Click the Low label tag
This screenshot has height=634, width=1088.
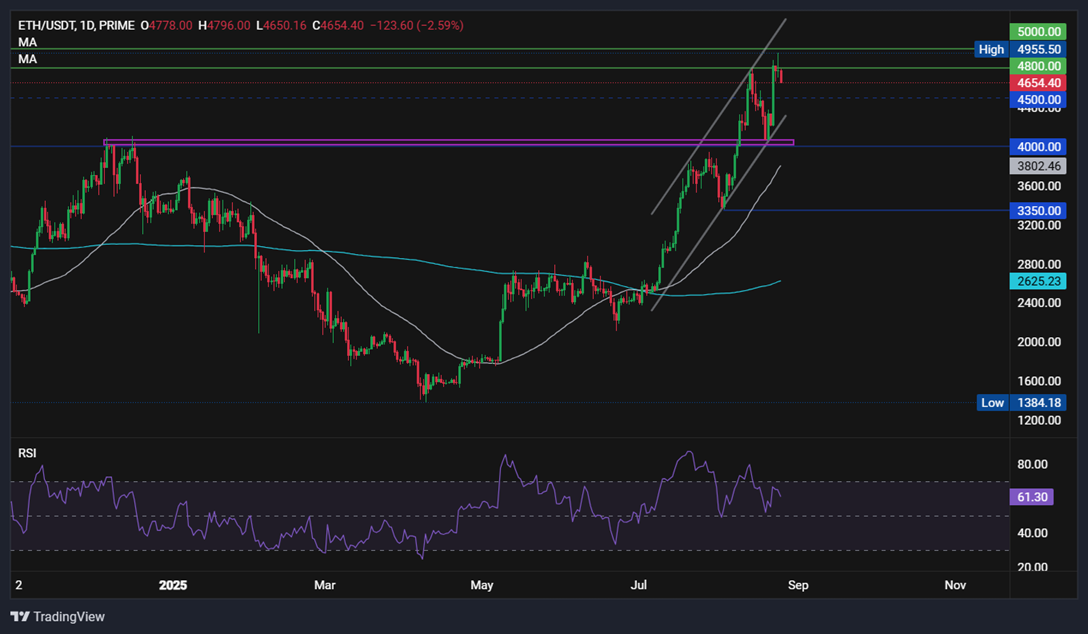click(992, 402)
